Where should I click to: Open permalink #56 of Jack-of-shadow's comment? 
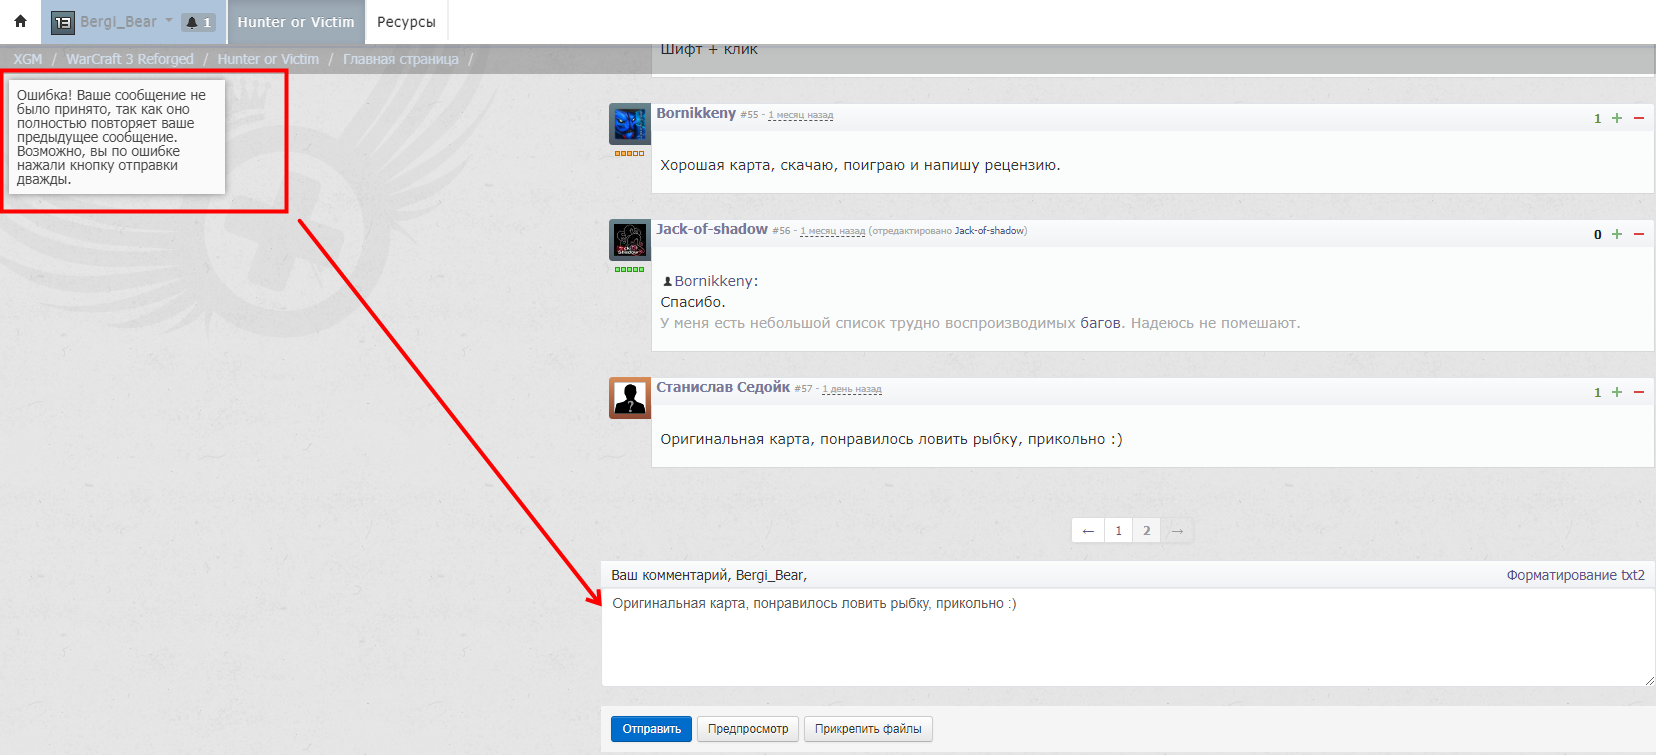[x=781, y=231]
